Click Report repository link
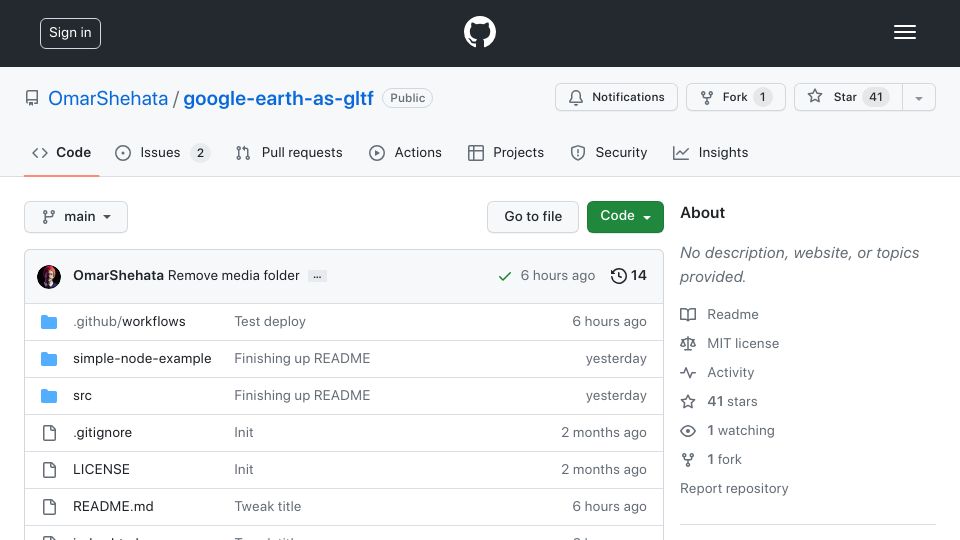960x540 pixels. pyautogui.click(x=734, y=489)
